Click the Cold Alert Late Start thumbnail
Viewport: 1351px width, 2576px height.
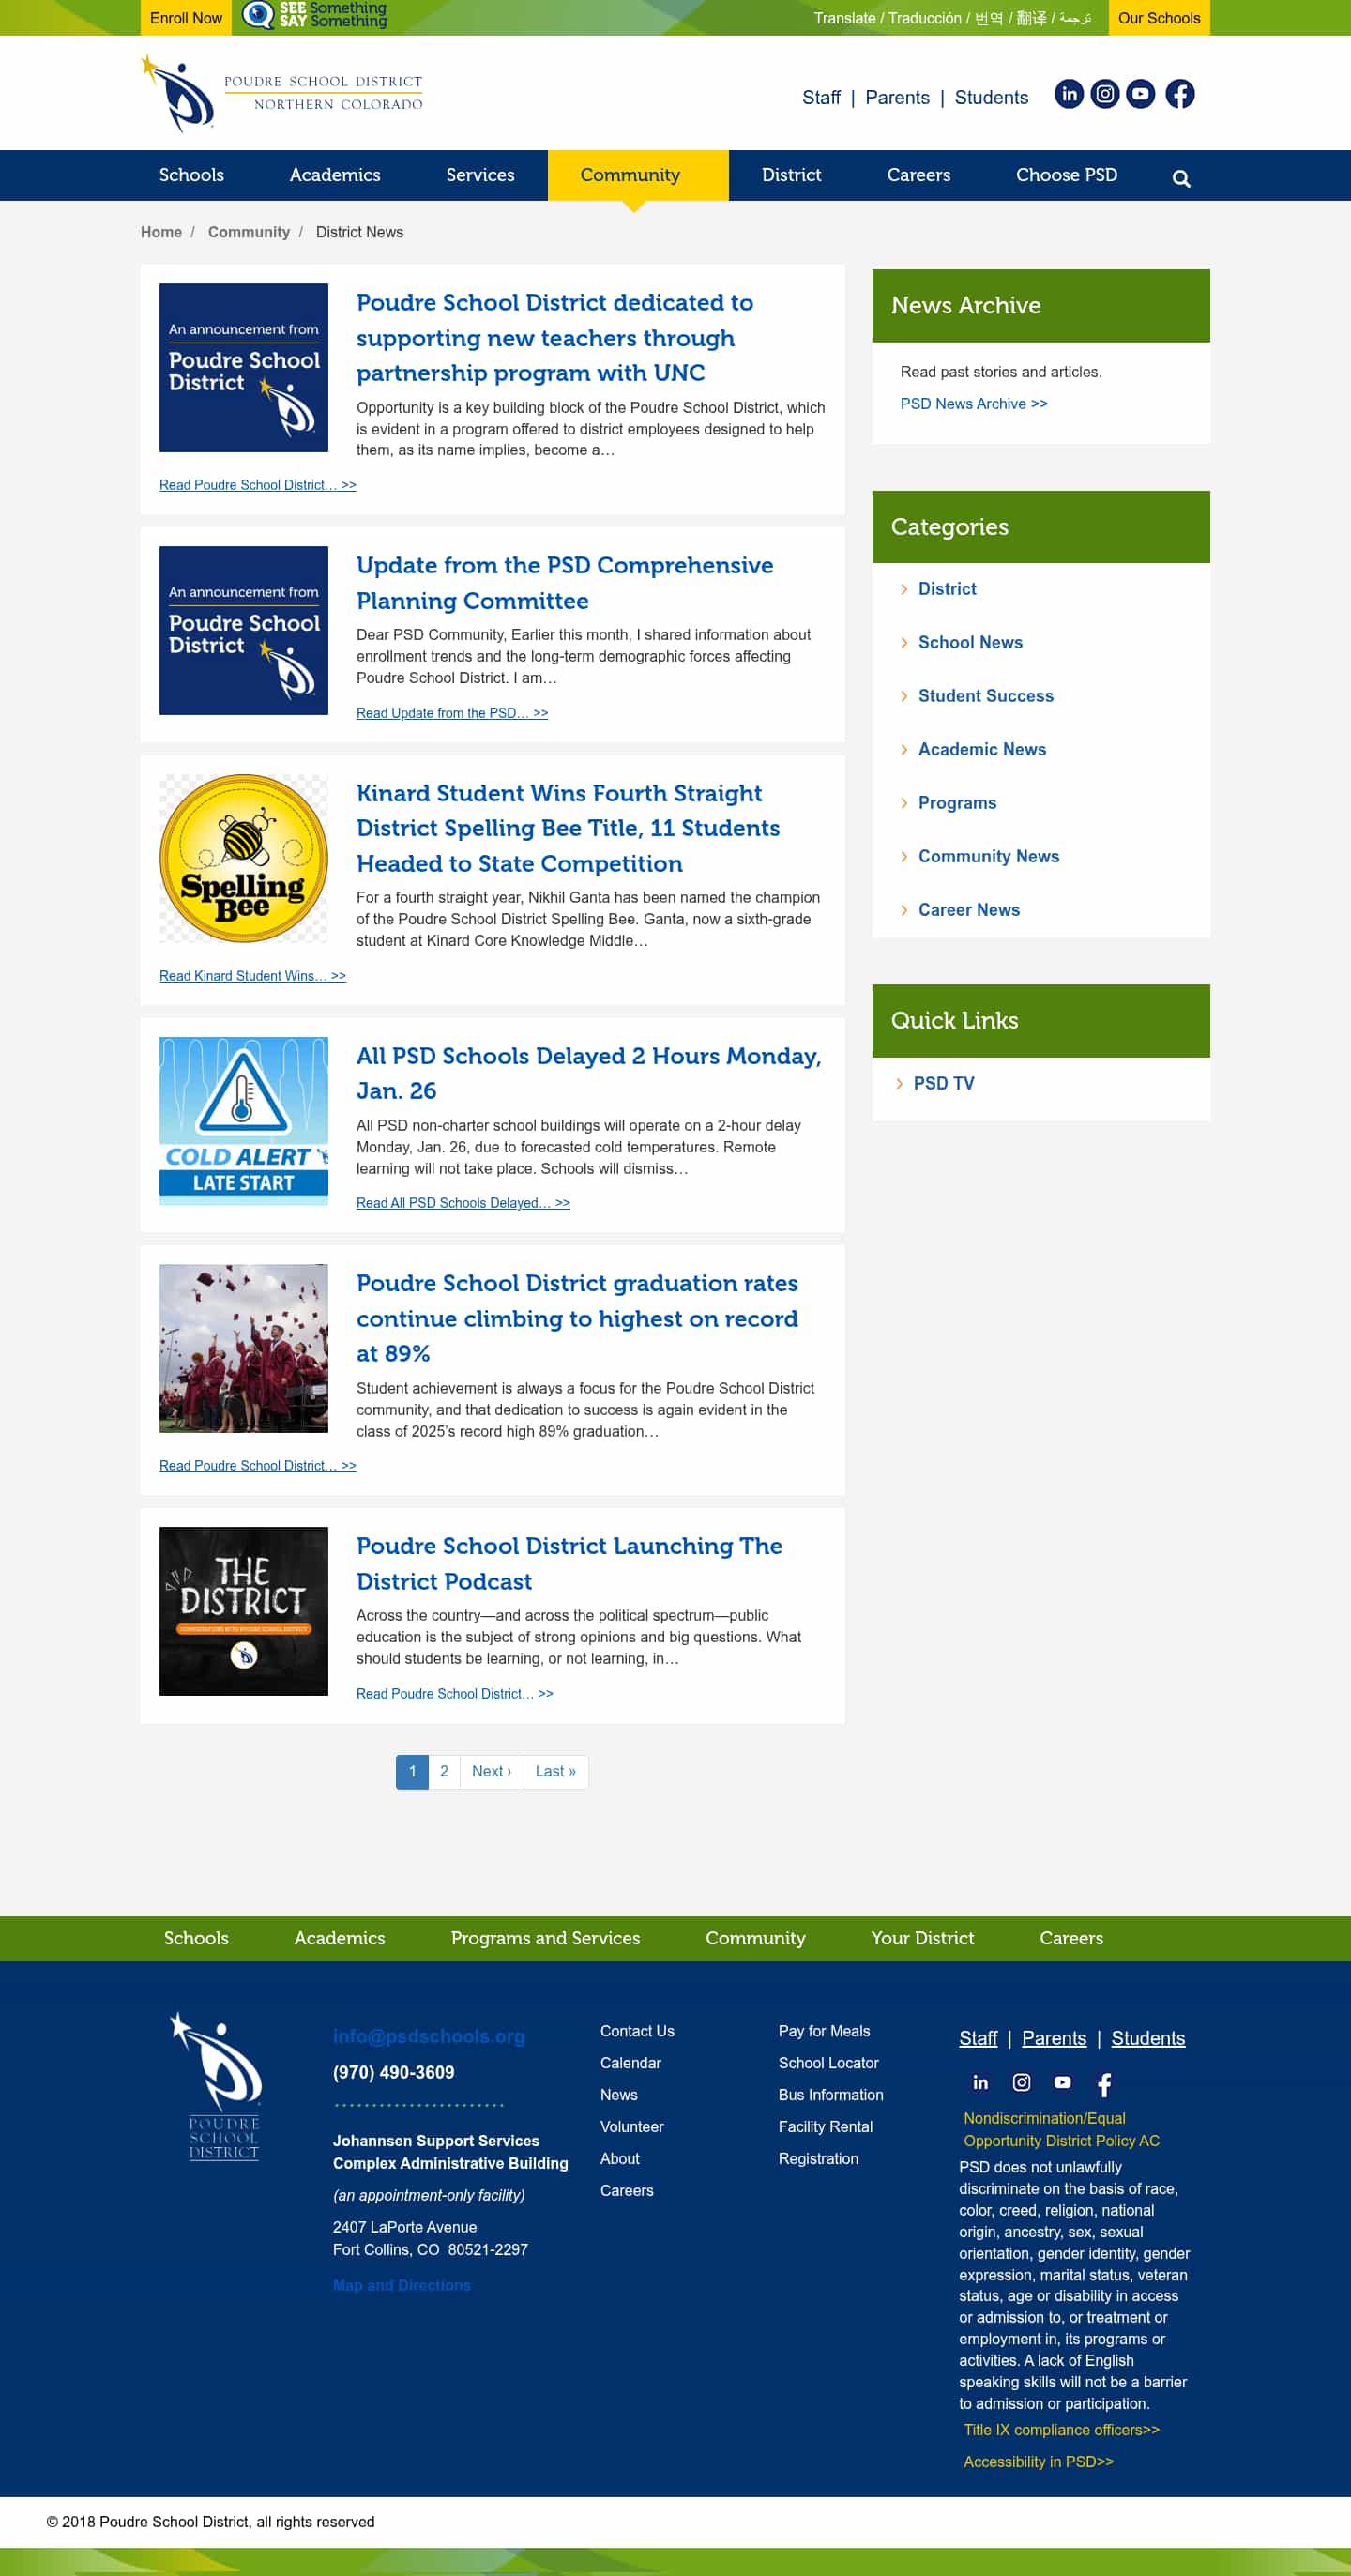tap(244, 1121)
